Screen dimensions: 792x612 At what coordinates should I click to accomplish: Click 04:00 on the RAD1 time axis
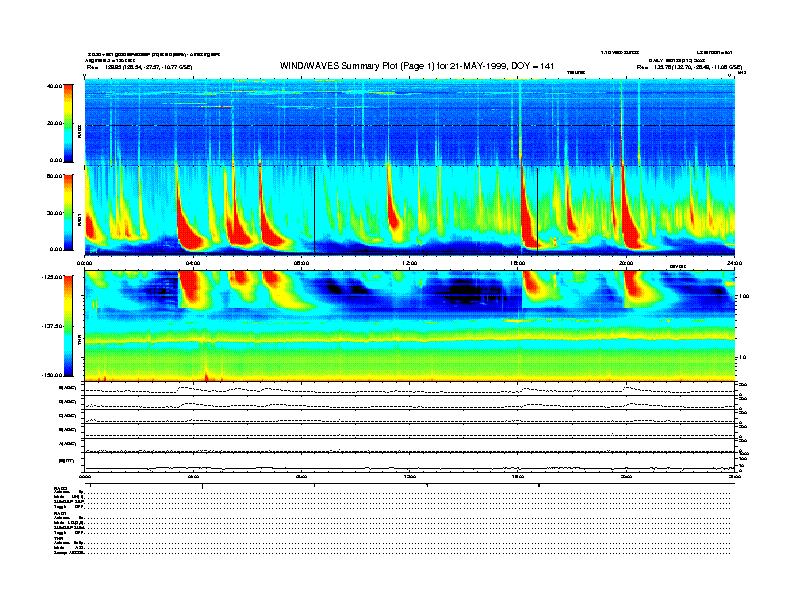[193, 263]
